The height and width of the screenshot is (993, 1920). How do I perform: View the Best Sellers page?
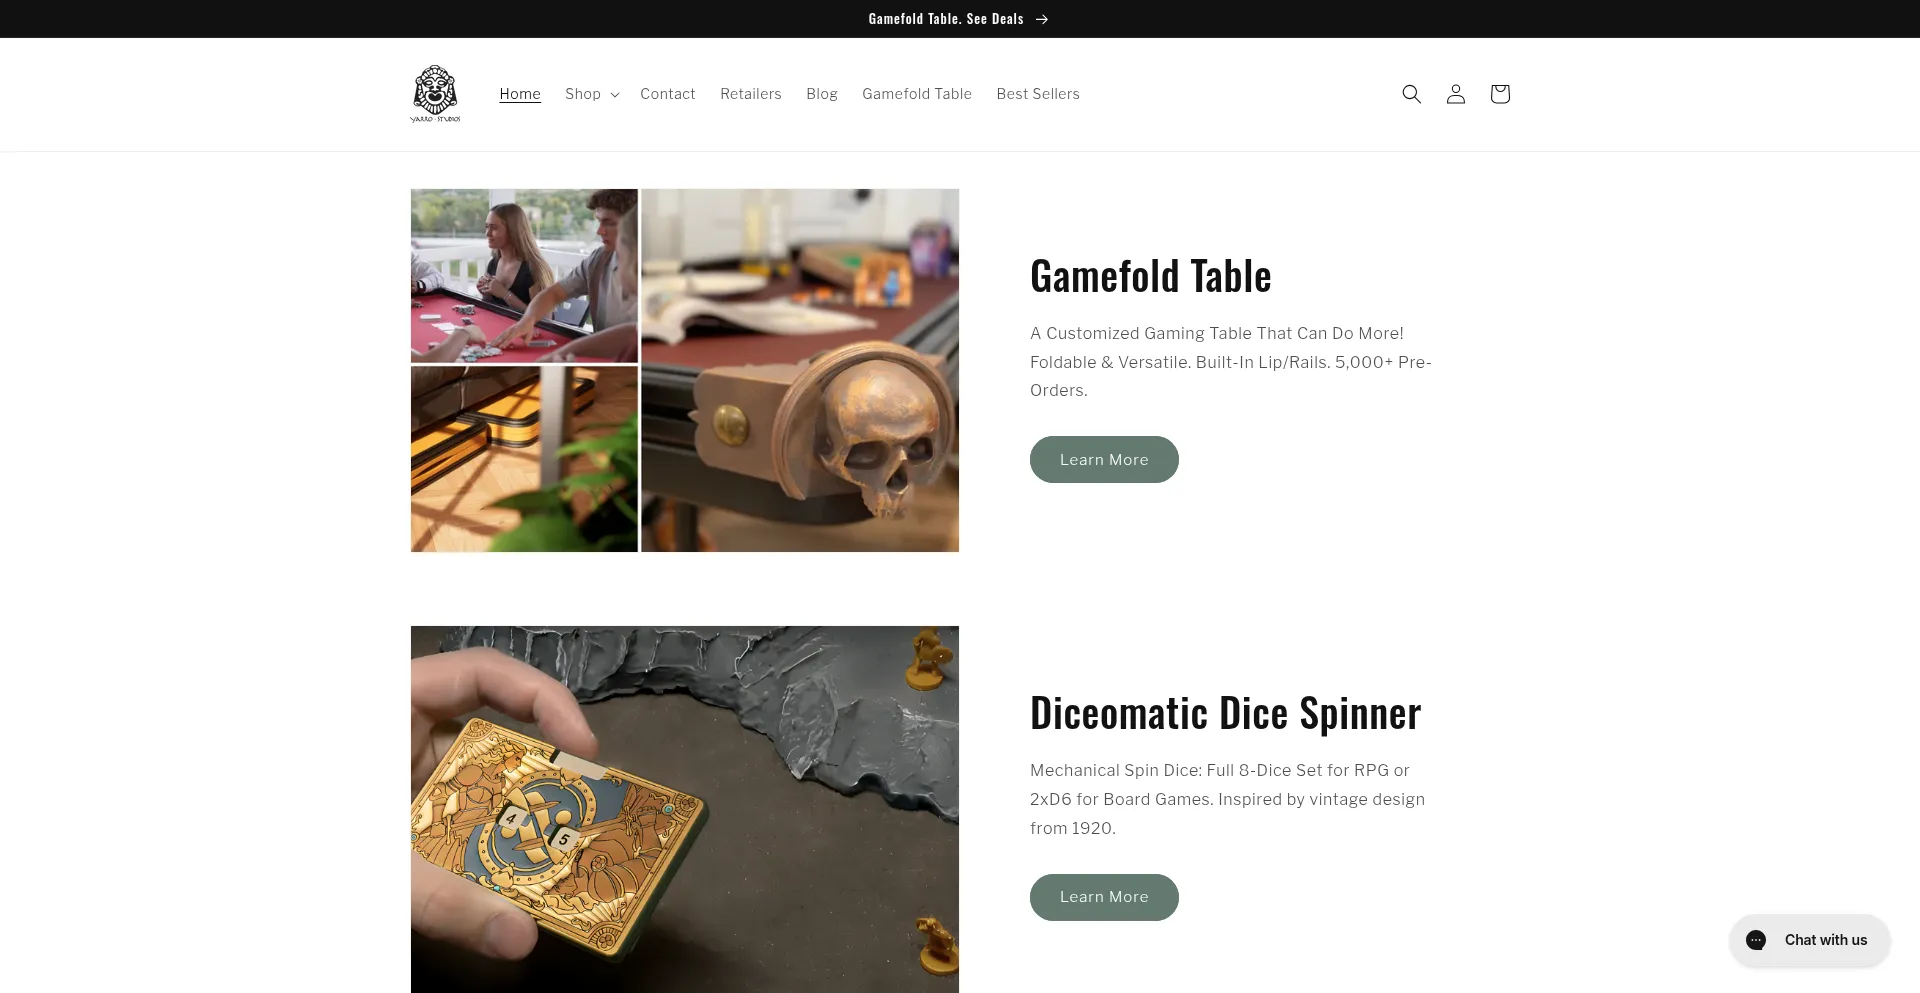click(x=1037, y=94)
